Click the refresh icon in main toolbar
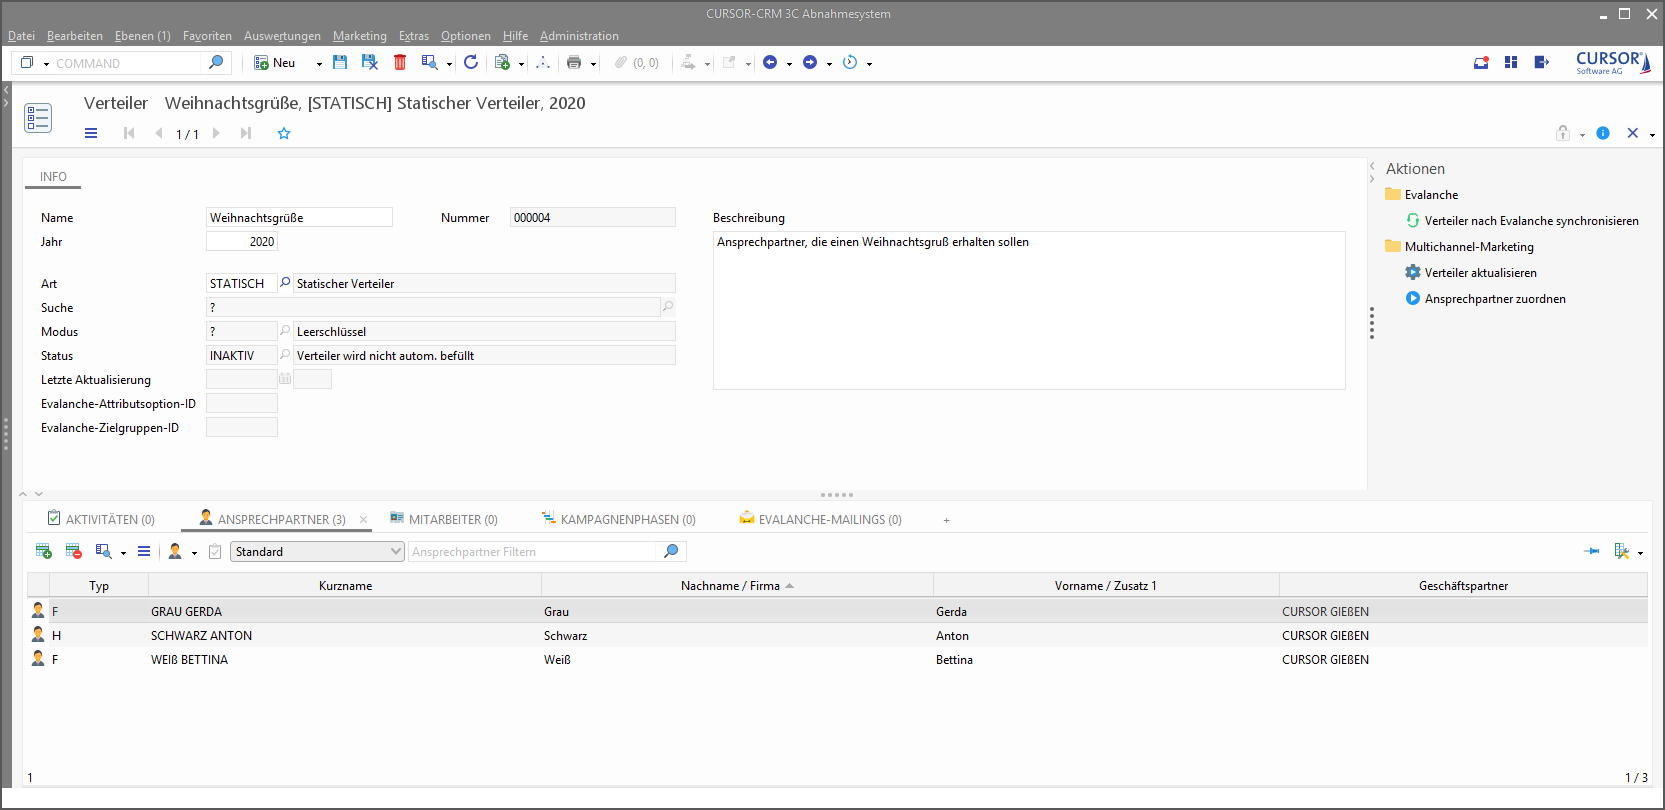Image resolution: width=1665 pixels, height=810 pixels. point(471,63)
